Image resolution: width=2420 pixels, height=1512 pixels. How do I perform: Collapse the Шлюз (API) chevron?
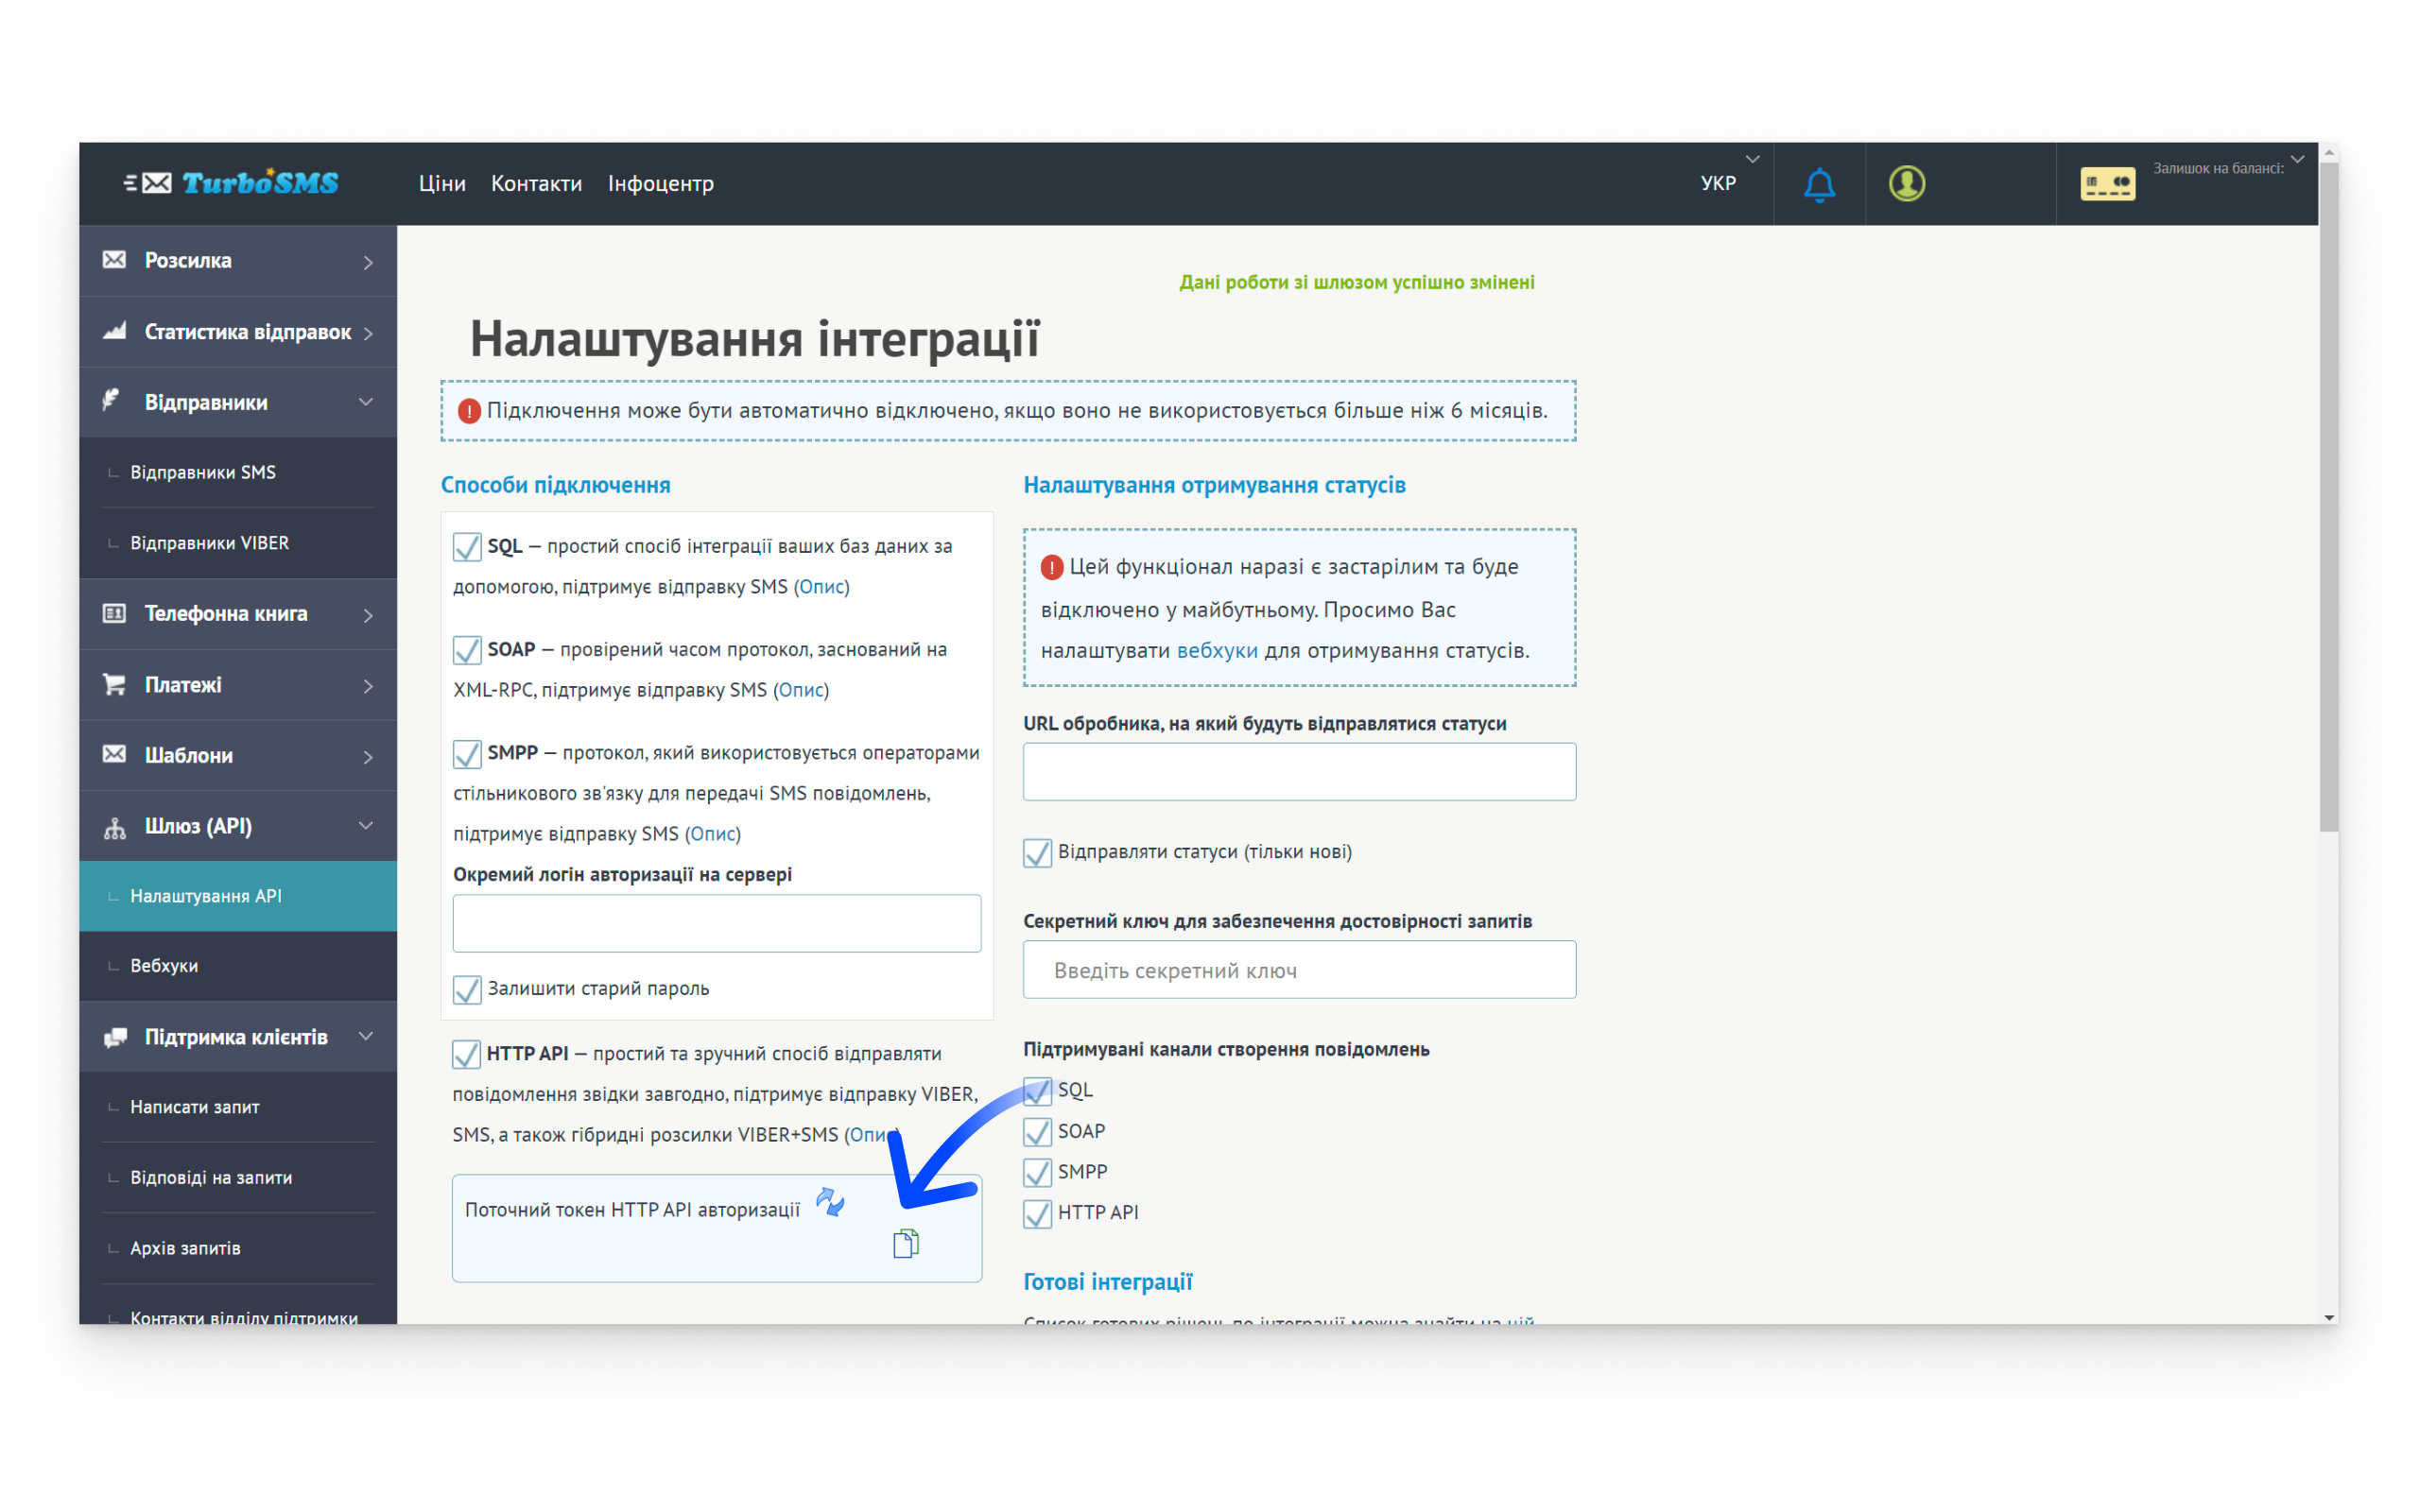366,826
